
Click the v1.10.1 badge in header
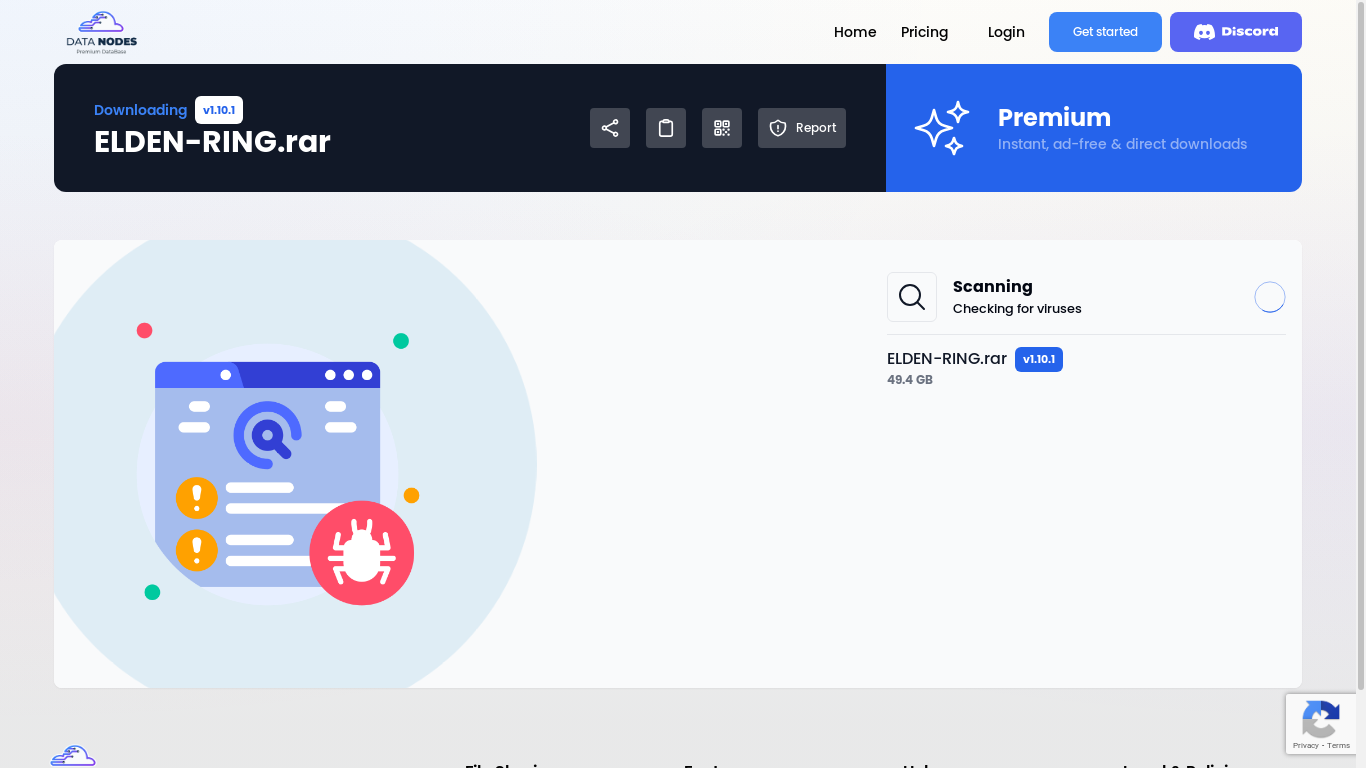pos(219,110)
